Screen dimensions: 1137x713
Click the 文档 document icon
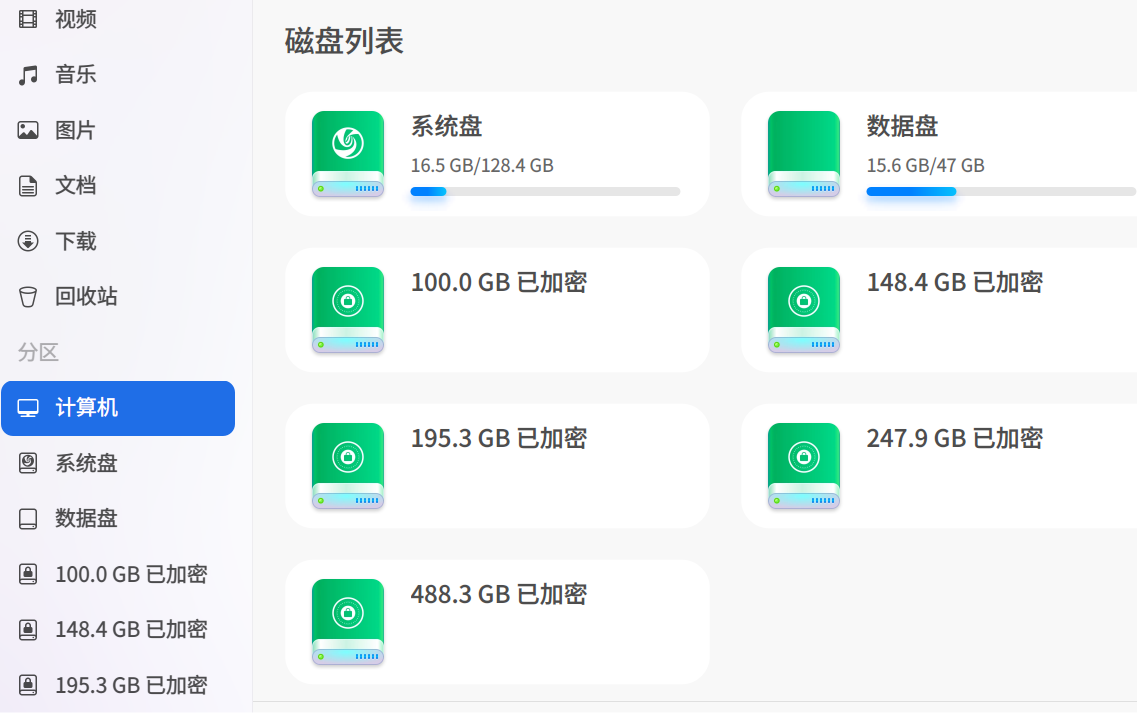click(x=28, y=186)
